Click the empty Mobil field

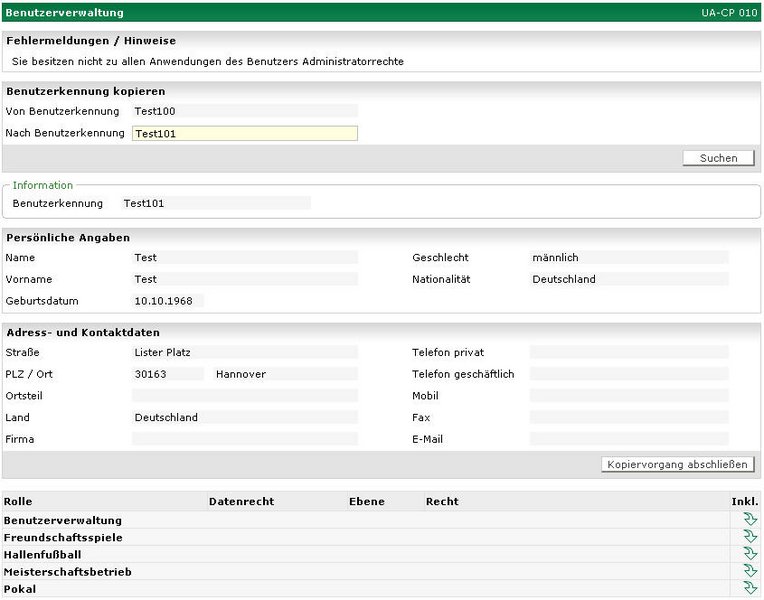628,396
